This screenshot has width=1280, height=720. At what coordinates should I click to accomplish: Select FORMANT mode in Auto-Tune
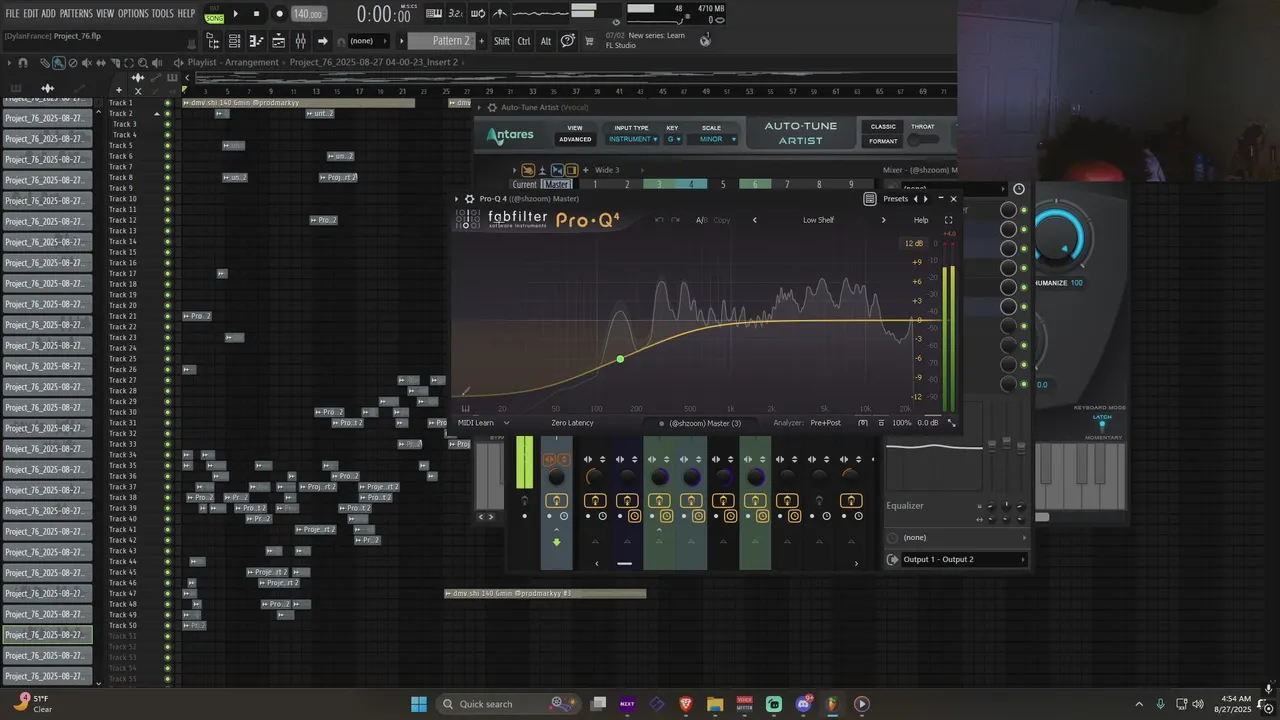pyautogui.click(x=883, y=141)
